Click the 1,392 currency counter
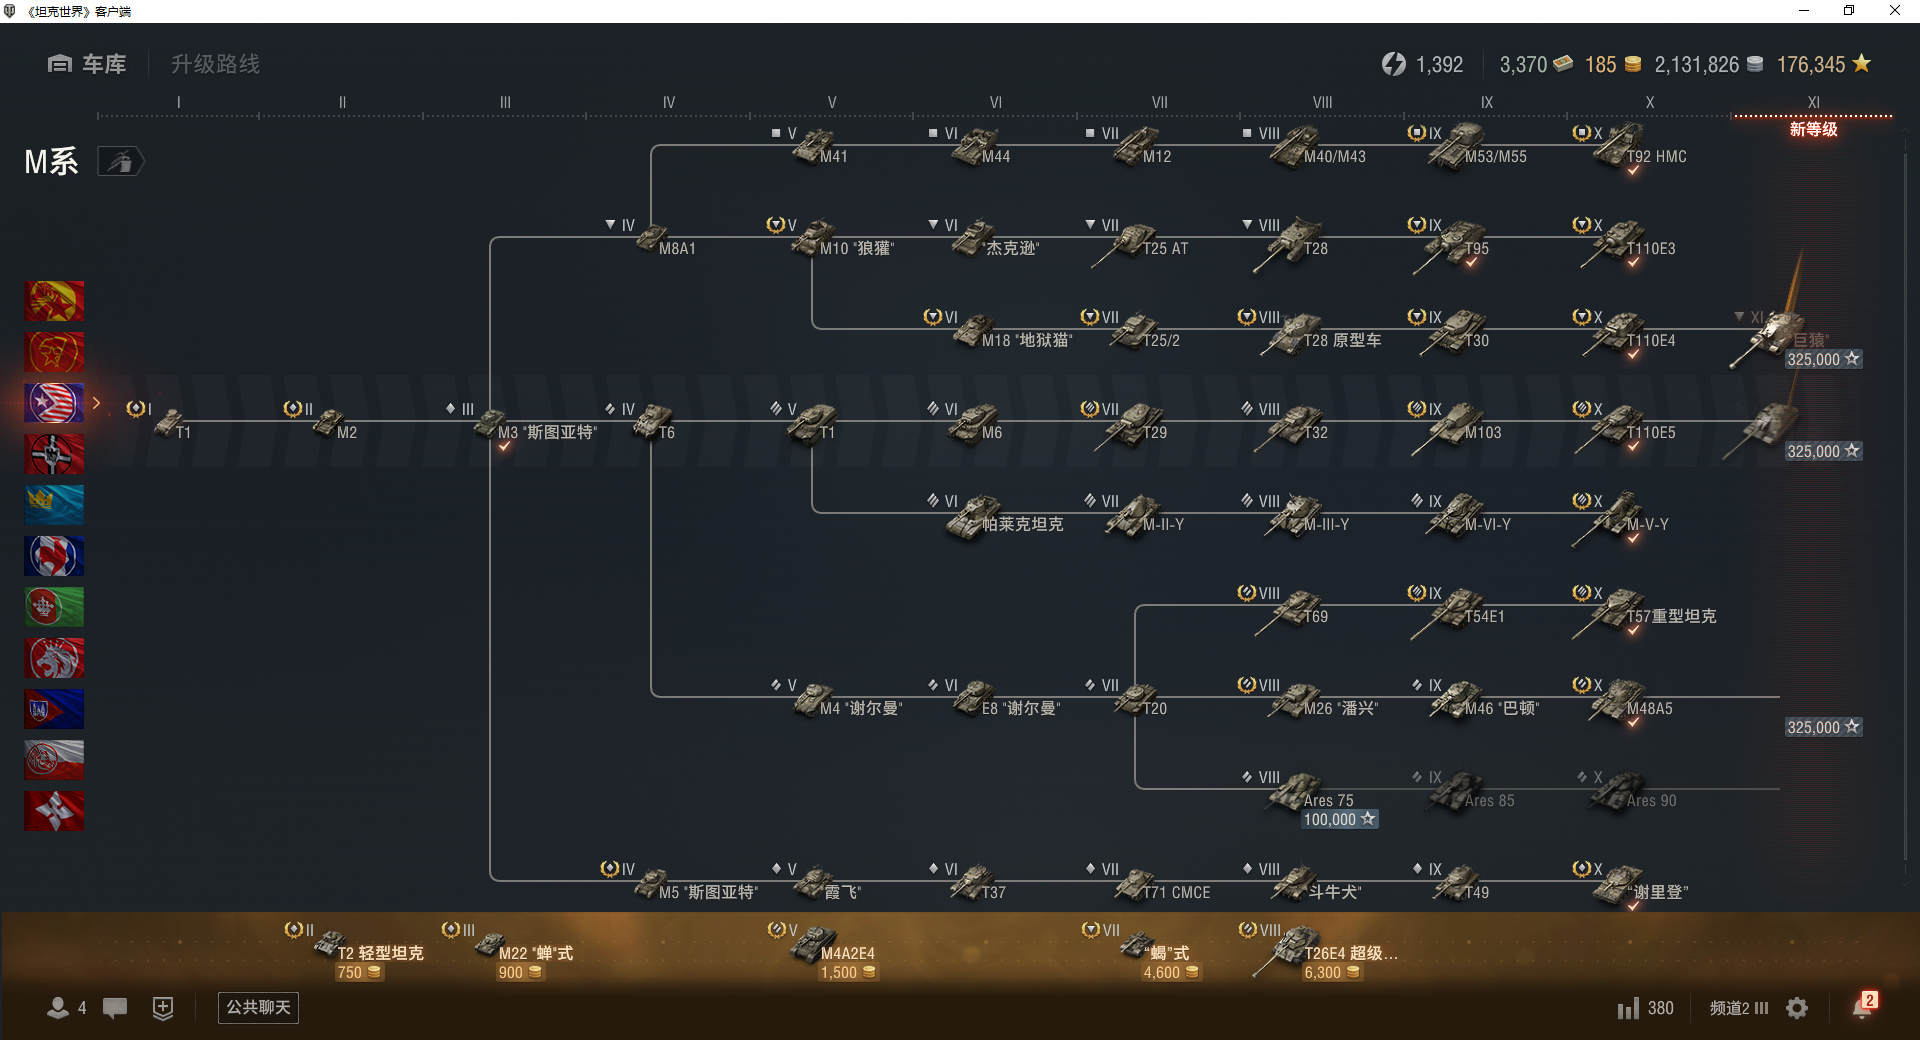1920x1040 pixels. tap(1422, 64)
